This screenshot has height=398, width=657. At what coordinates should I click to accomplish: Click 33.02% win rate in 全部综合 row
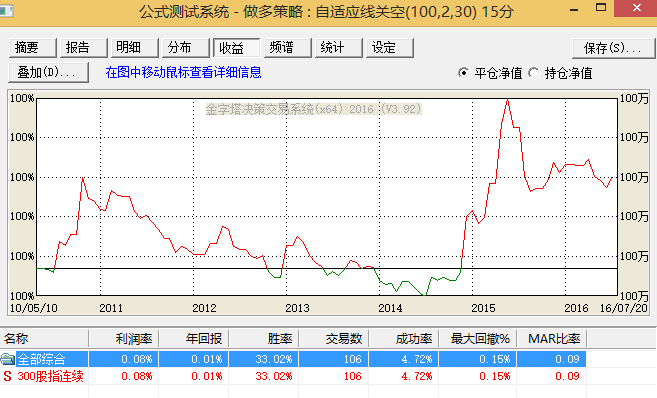pyautogui.click(x=274, y=359)
